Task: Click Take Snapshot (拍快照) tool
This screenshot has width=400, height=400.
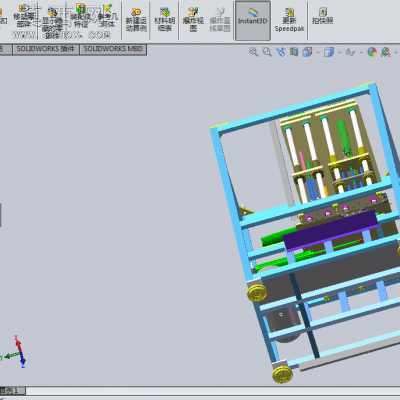Action: click(323, 16)
